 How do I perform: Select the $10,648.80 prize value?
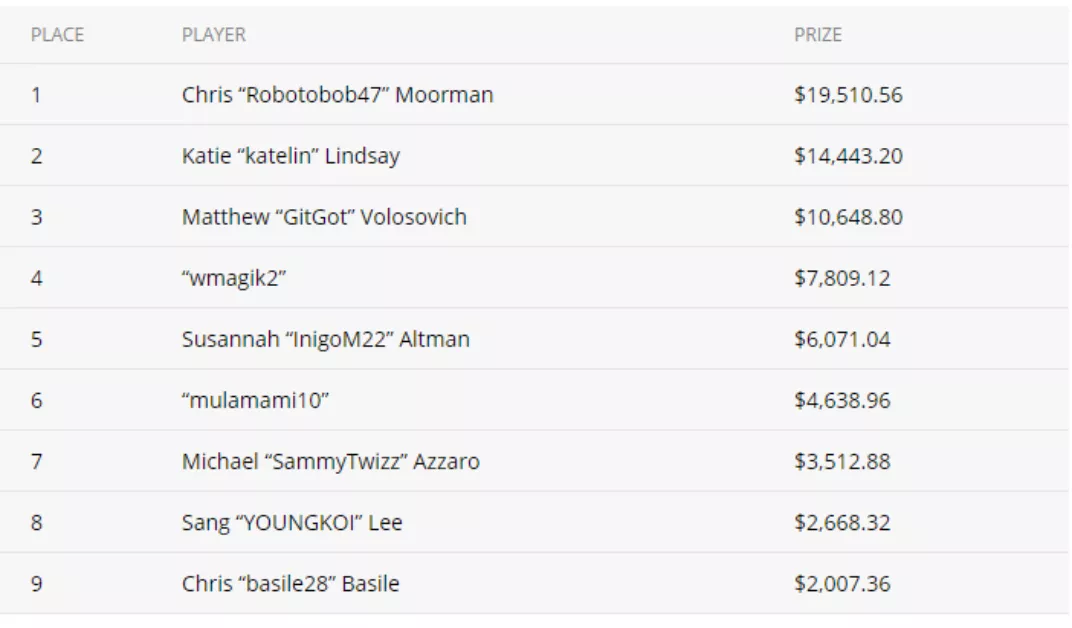tap(848, 217)
